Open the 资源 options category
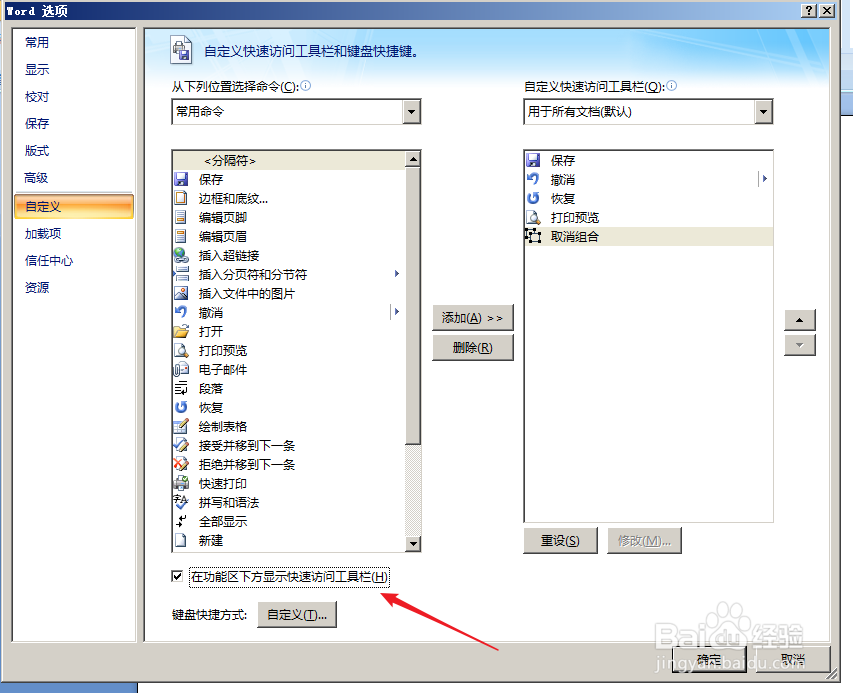853x693 pixels. (x=37, y=287)
